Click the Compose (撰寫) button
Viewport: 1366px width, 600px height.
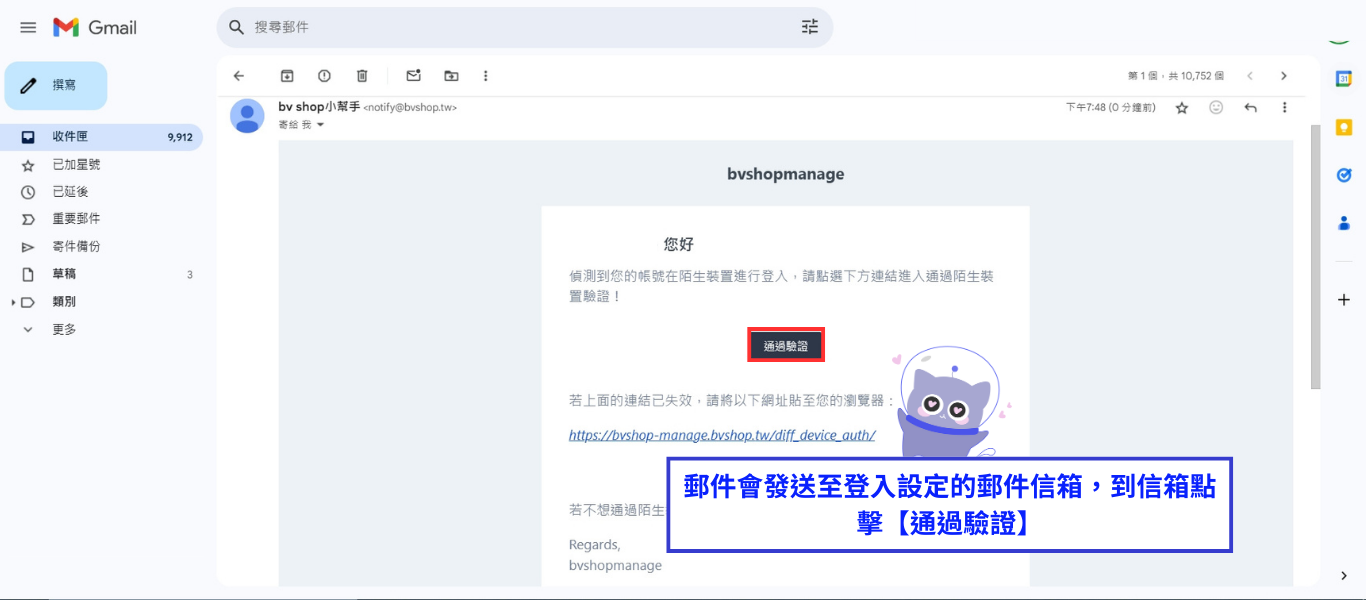pos(56,86)
